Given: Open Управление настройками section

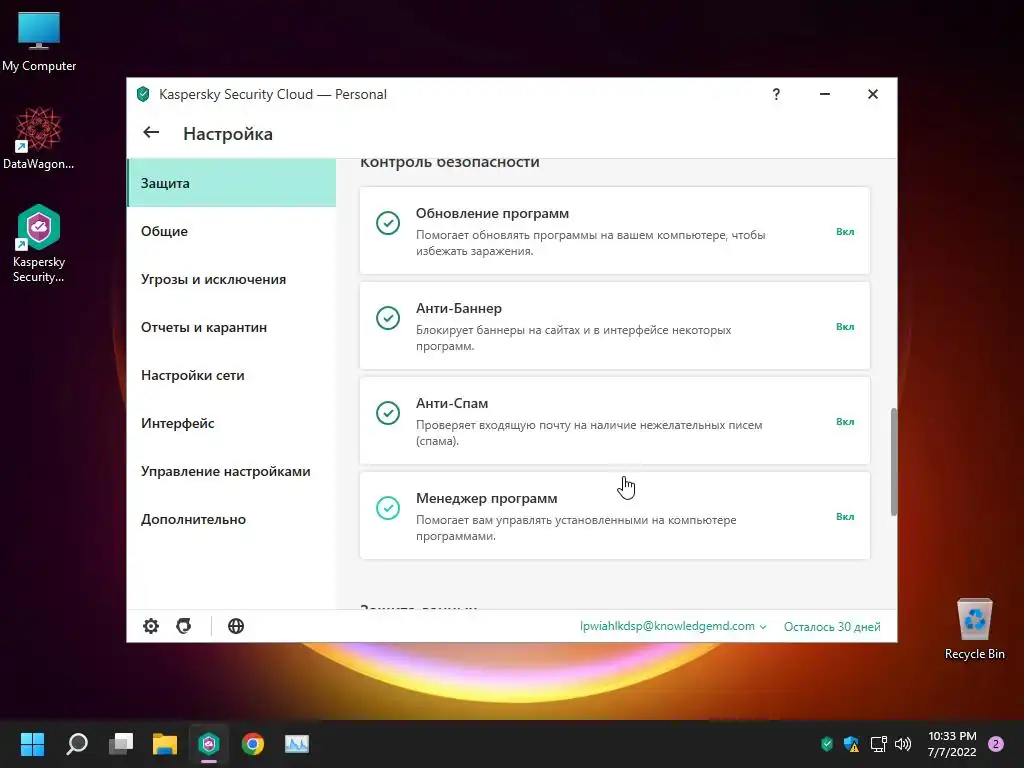Looking at the screenshot, I should [x=232, y=471].
